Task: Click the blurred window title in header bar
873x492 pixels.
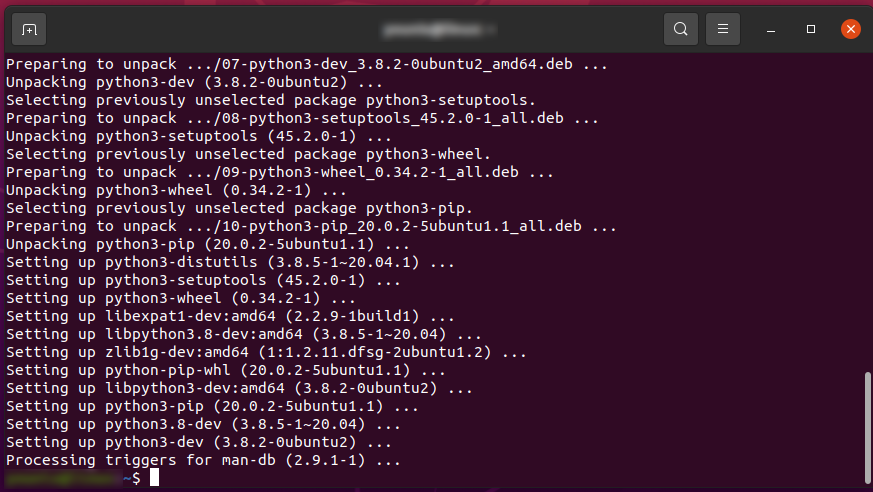Action: (x=438, y=29)
